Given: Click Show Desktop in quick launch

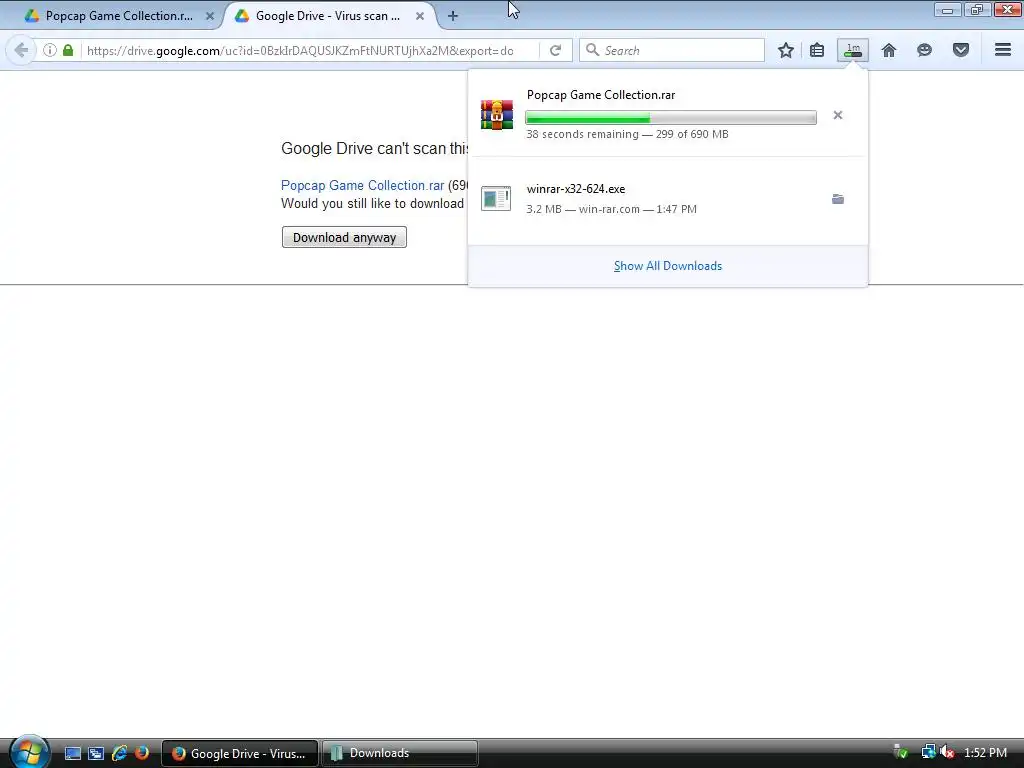Looking at the screenshot, I should [72, 753].
